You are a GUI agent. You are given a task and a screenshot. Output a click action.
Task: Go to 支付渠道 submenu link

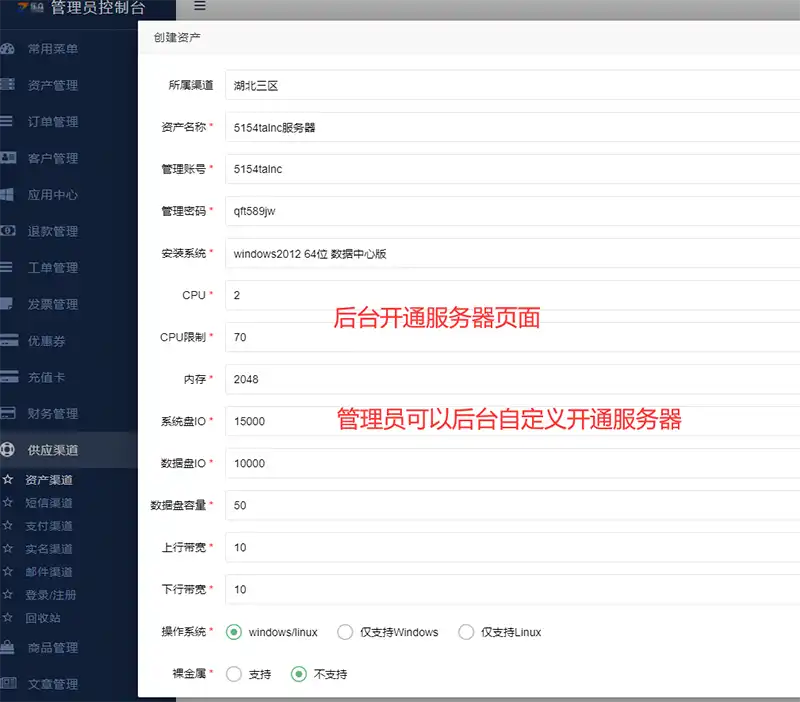(x=49, y=526)
